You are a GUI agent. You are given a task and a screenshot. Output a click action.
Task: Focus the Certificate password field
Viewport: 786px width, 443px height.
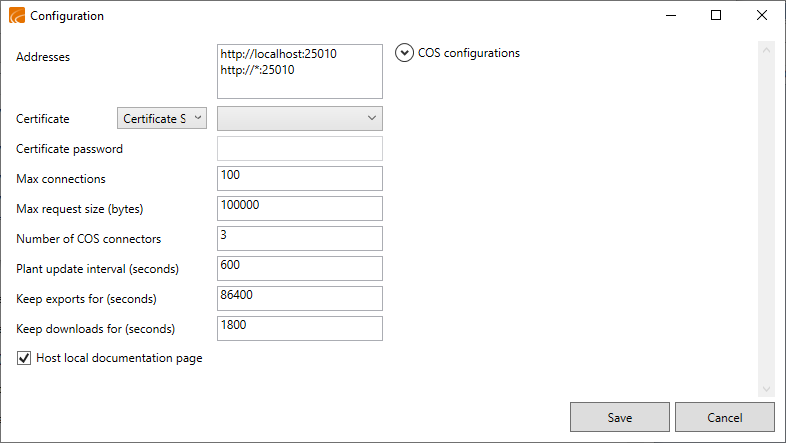[300, 148]
